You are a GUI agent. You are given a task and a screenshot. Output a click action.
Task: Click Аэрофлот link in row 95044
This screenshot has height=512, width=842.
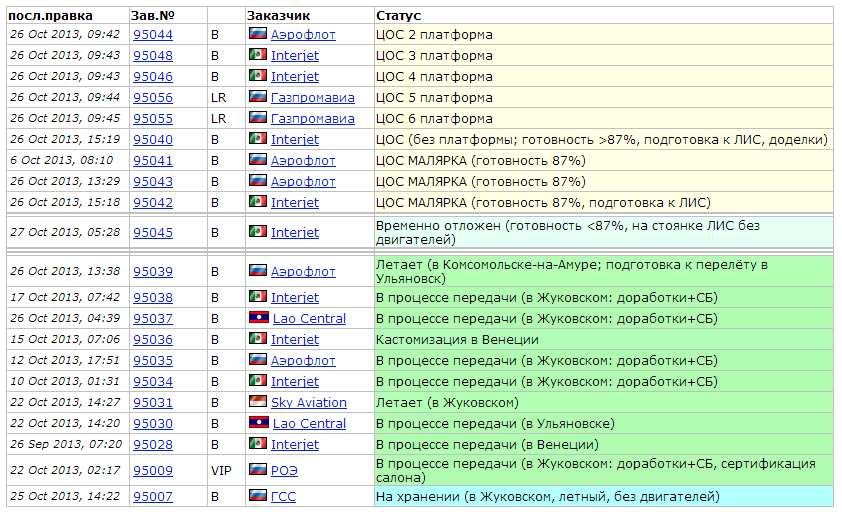pos(303,35)
